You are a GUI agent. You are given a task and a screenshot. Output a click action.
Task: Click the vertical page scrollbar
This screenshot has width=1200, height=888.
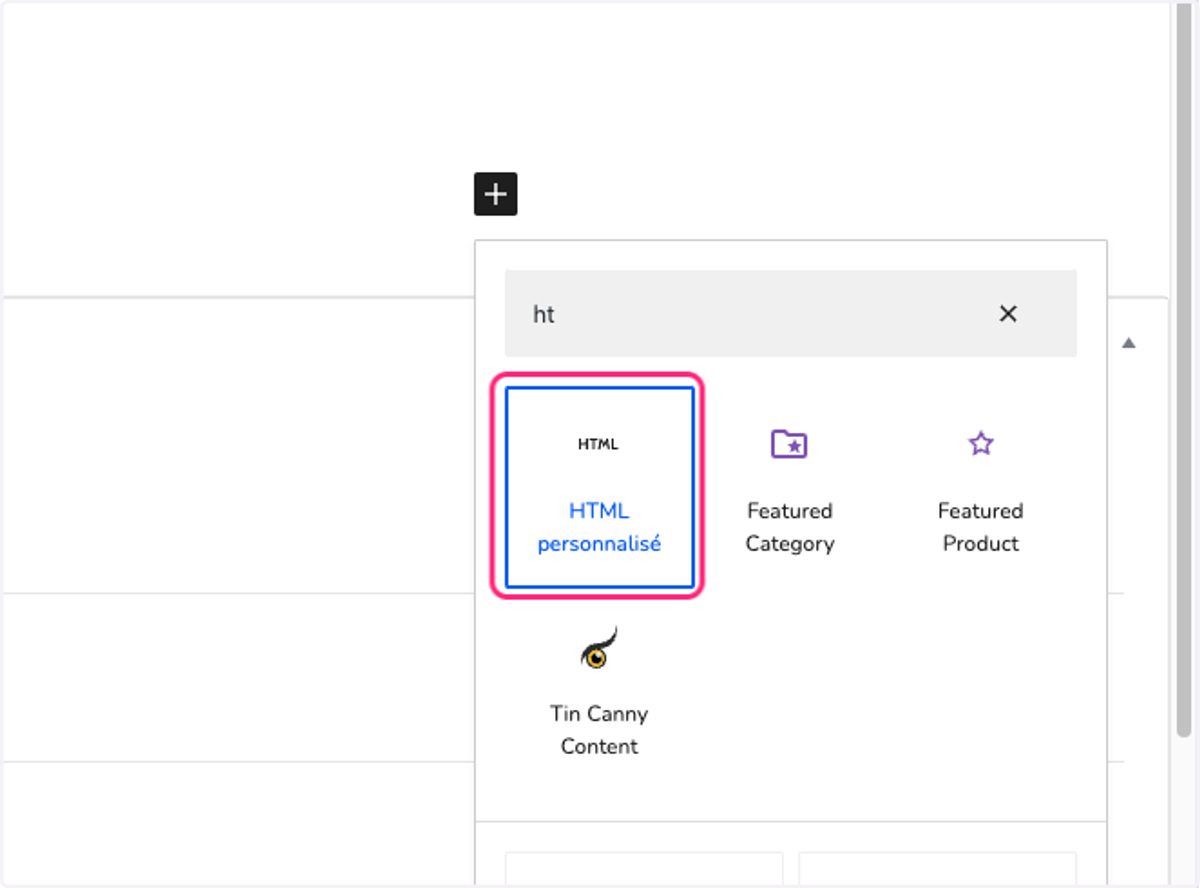(1182, 370)
